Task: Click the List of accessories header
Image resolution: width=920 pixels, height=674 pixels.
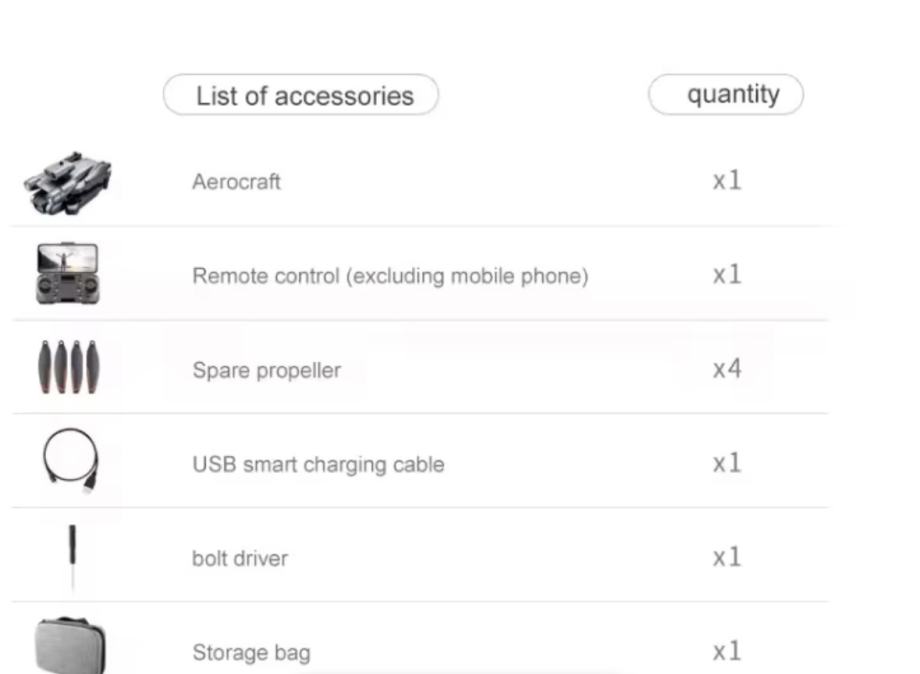Action: [301, 96]
